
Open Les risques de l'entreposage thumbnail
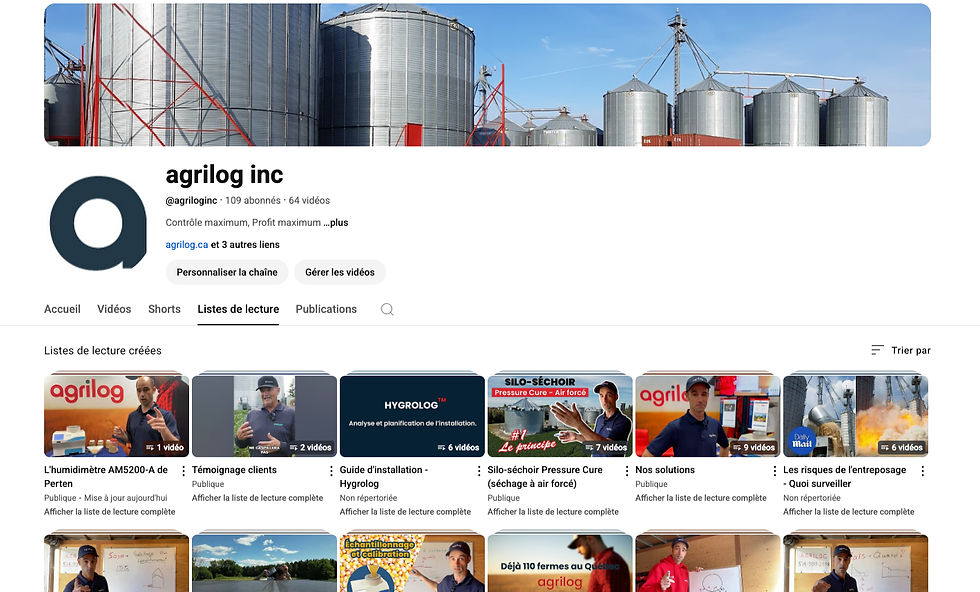(x=856, y=416)
